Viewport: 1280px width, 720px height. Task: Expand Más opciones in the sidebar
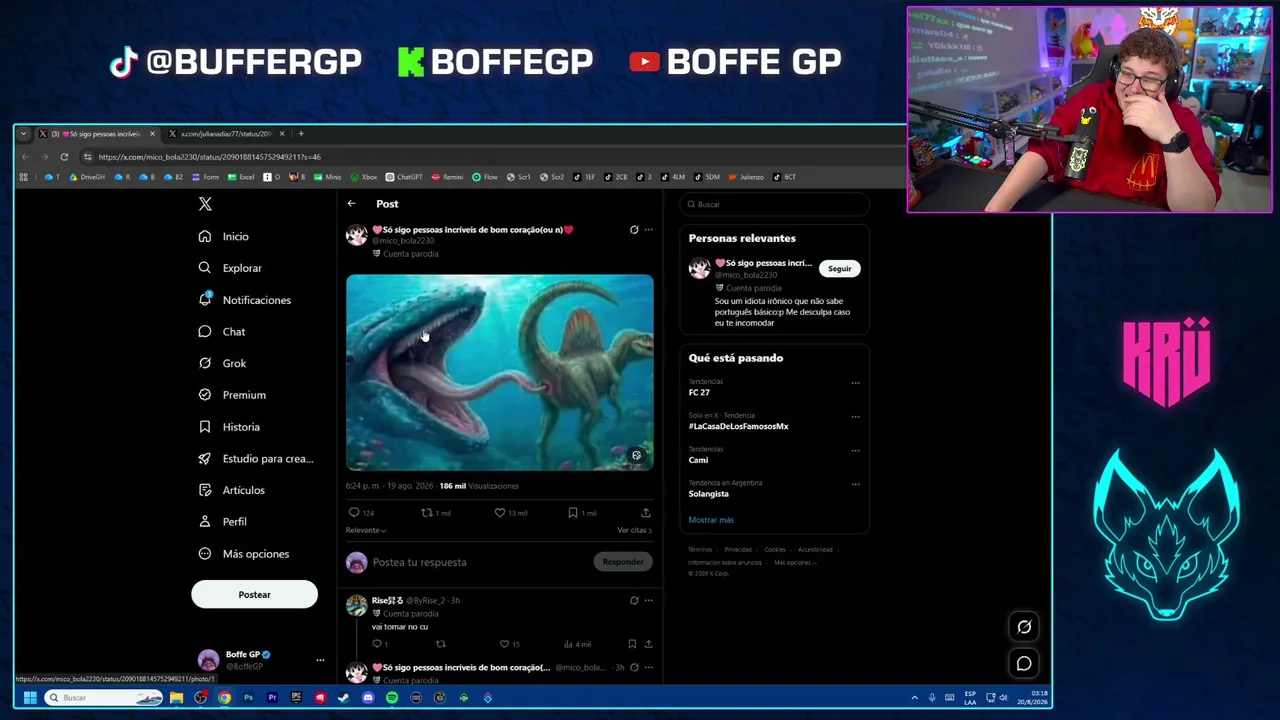[243, 554]
